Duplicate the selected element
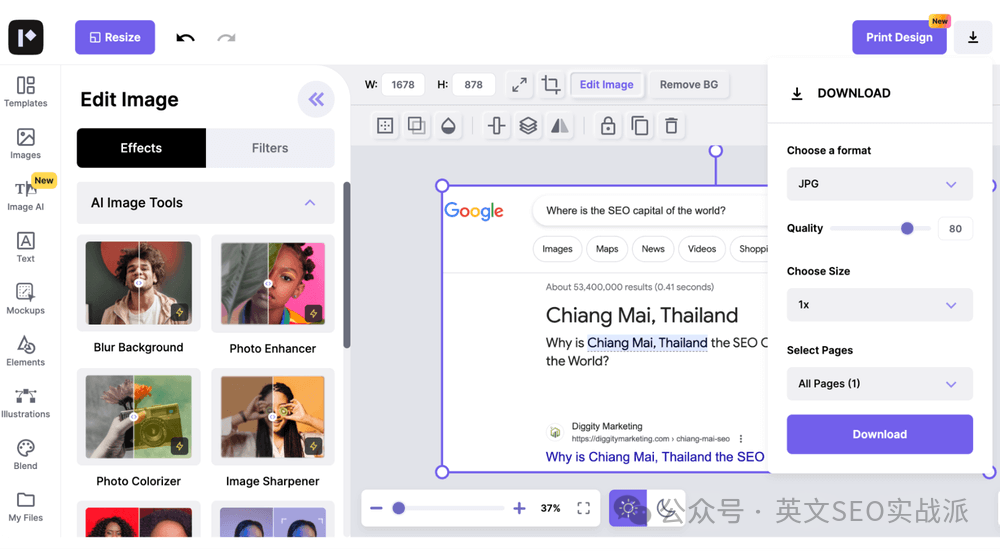The width and height of the screenshot is (1000, 551). pyautogui.click(x=640, y=126)
